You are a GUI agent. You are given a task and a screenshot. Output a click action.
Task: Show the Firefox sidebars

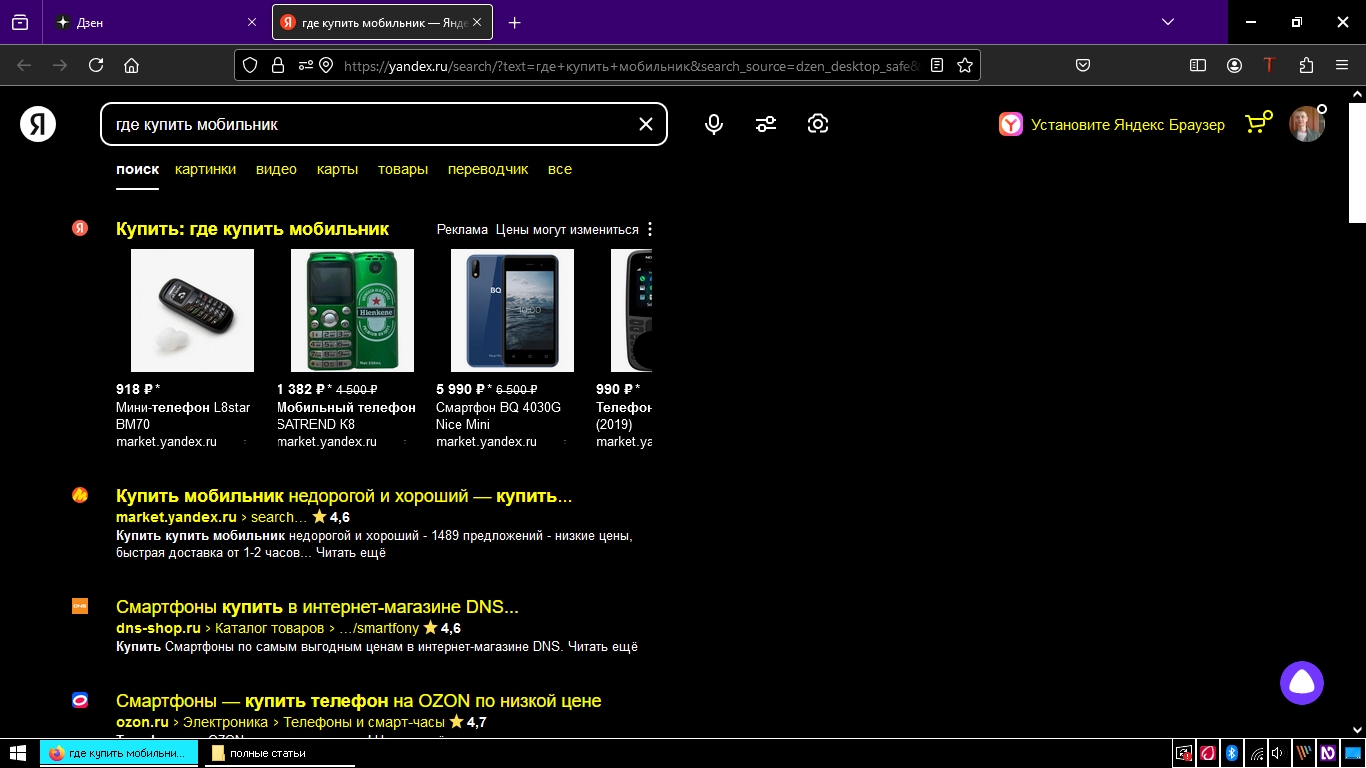pyautogui.click(x=1198, y=65)
